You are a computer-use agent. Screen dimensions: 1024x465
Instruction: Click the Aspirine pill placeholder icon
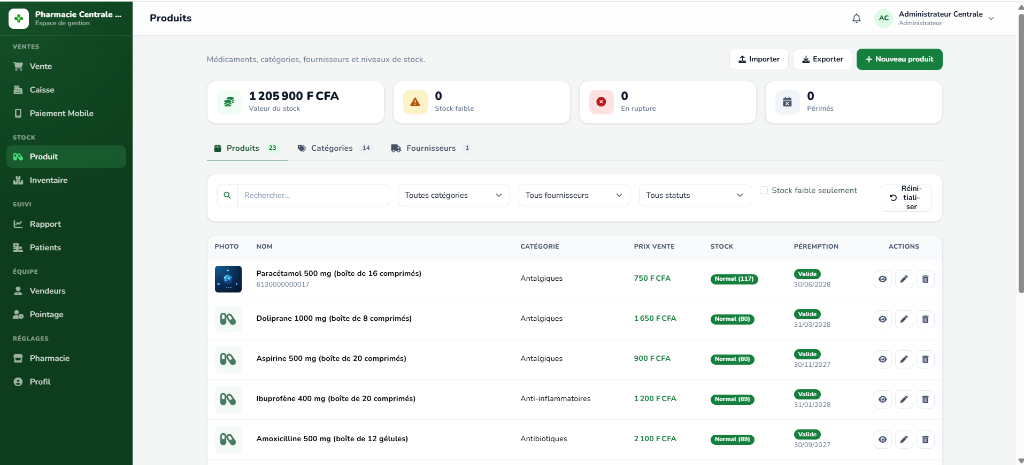[229, 359]
